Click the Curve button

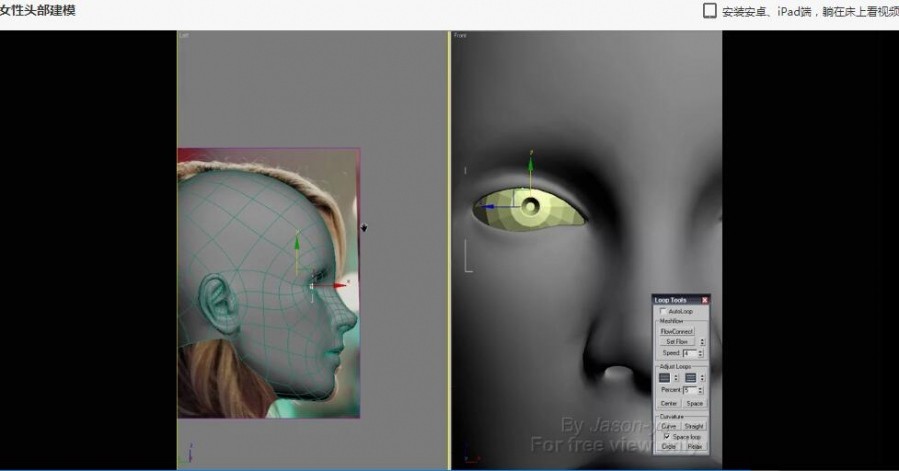pyautogui.click(x=669, y=426)
